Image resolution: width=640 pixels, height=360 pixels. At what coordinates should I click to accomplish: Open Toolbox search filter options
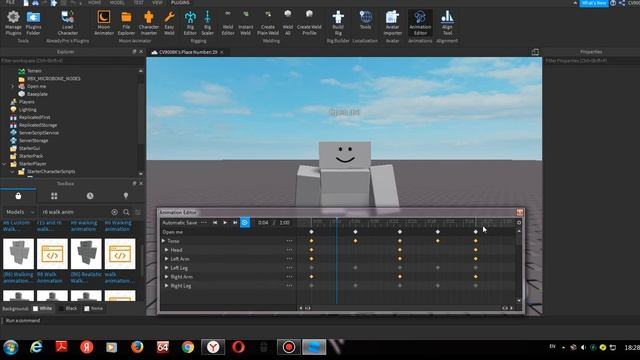point(138,212)
